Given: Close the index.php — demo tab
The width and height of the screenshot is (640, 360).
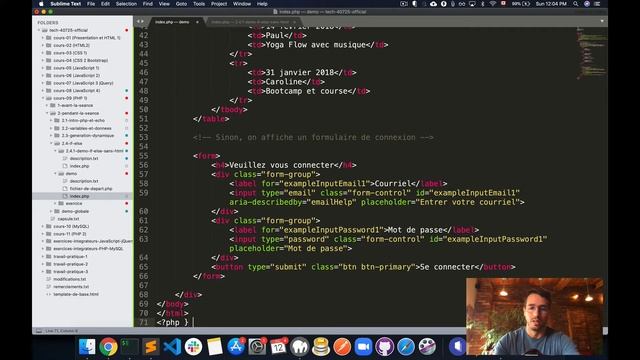Looking at the screenshot, I should point(197,22).
